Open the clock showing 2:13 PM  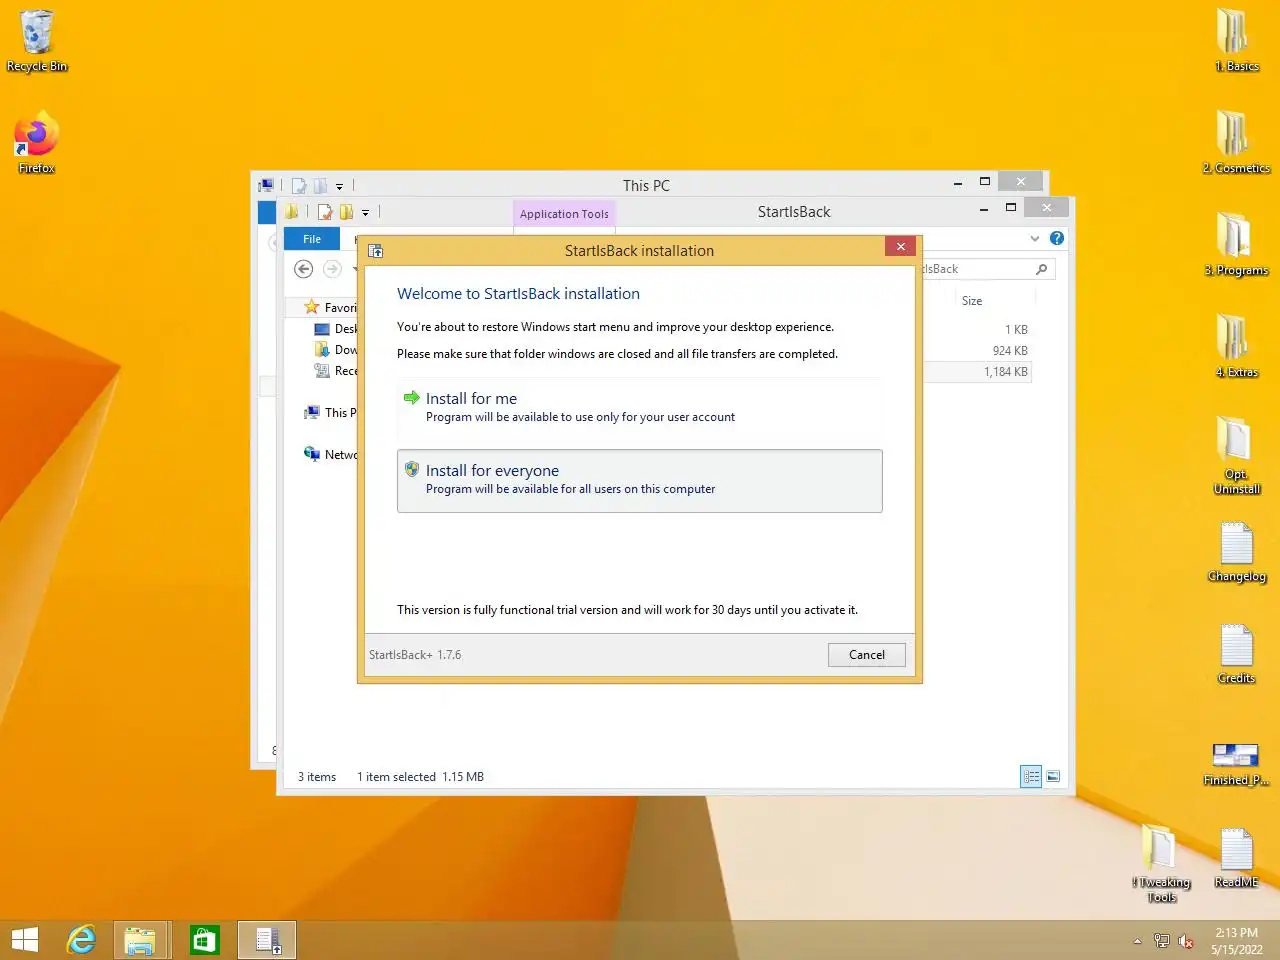pyautogui.click(x=1236, y=941)
